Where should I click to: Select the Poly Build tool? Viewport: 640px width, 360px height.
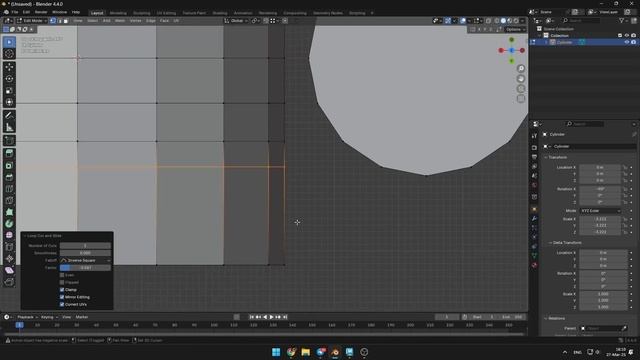click(9, 212)
